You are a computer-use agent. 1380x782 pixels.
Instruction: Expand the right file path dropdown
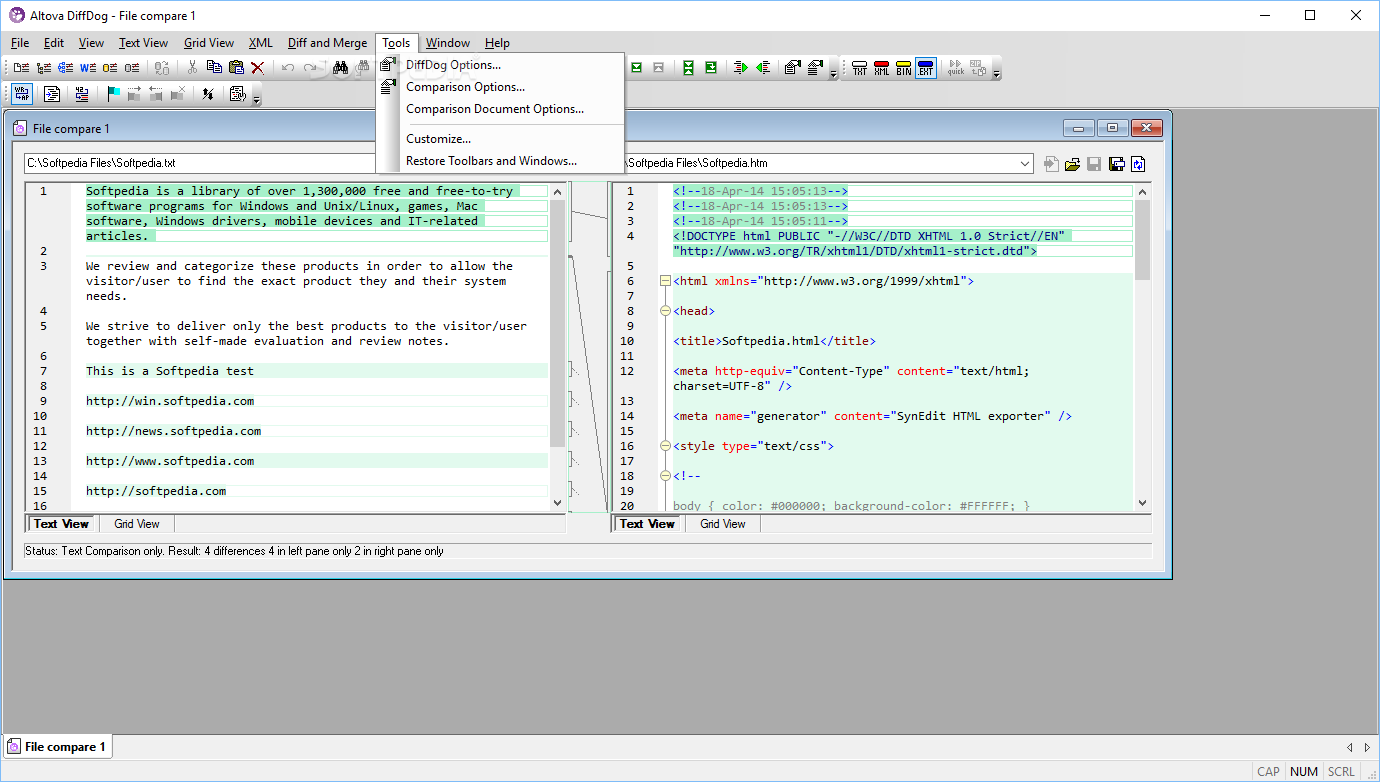(1024, 164)
